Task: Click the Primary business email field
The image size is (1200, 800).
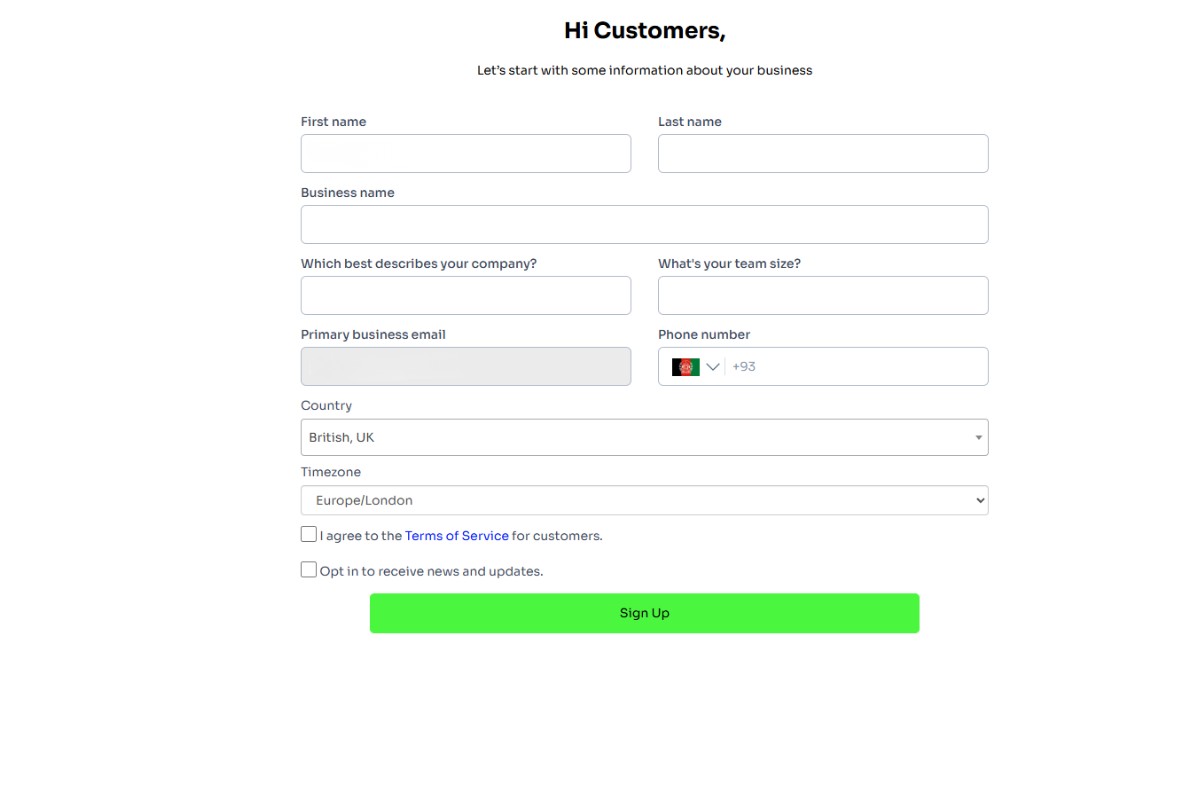Action: click(x=465, y=366)
